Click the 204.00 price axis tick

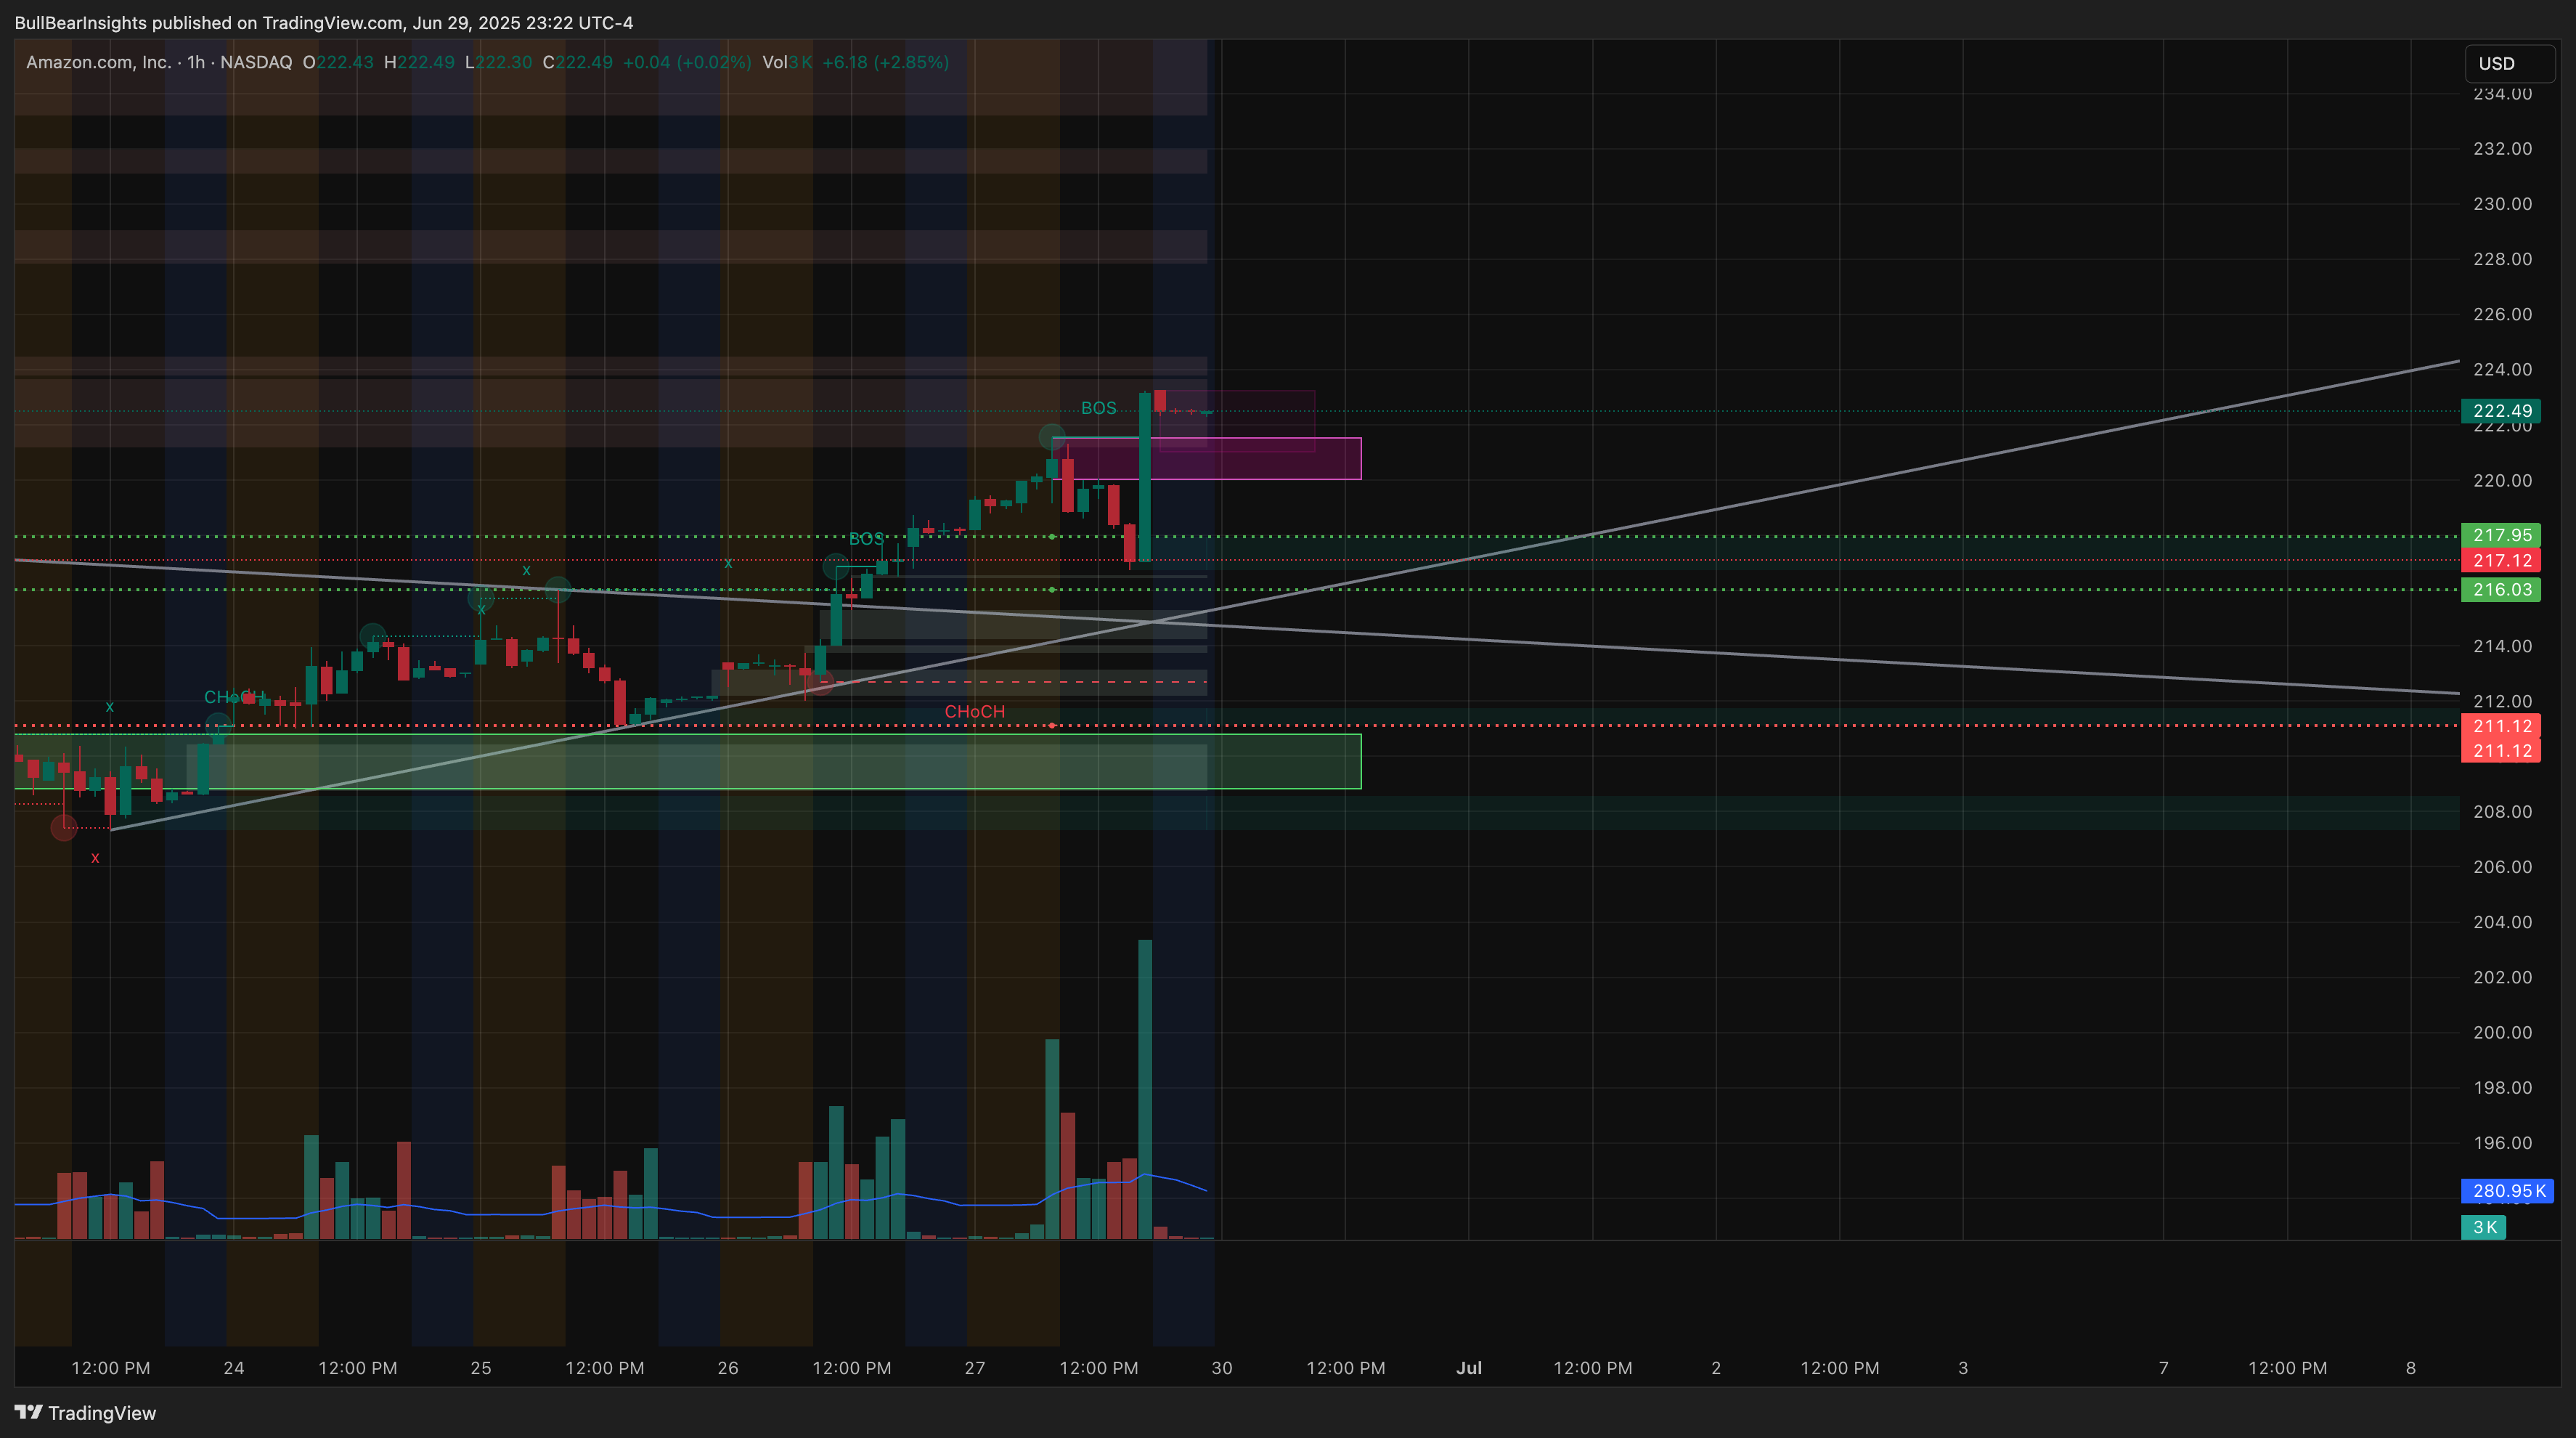(2502, 922)
